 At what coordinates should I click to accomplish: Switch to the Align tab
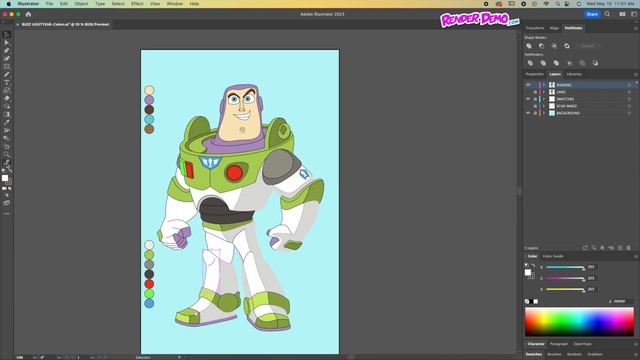coord(554,28)
